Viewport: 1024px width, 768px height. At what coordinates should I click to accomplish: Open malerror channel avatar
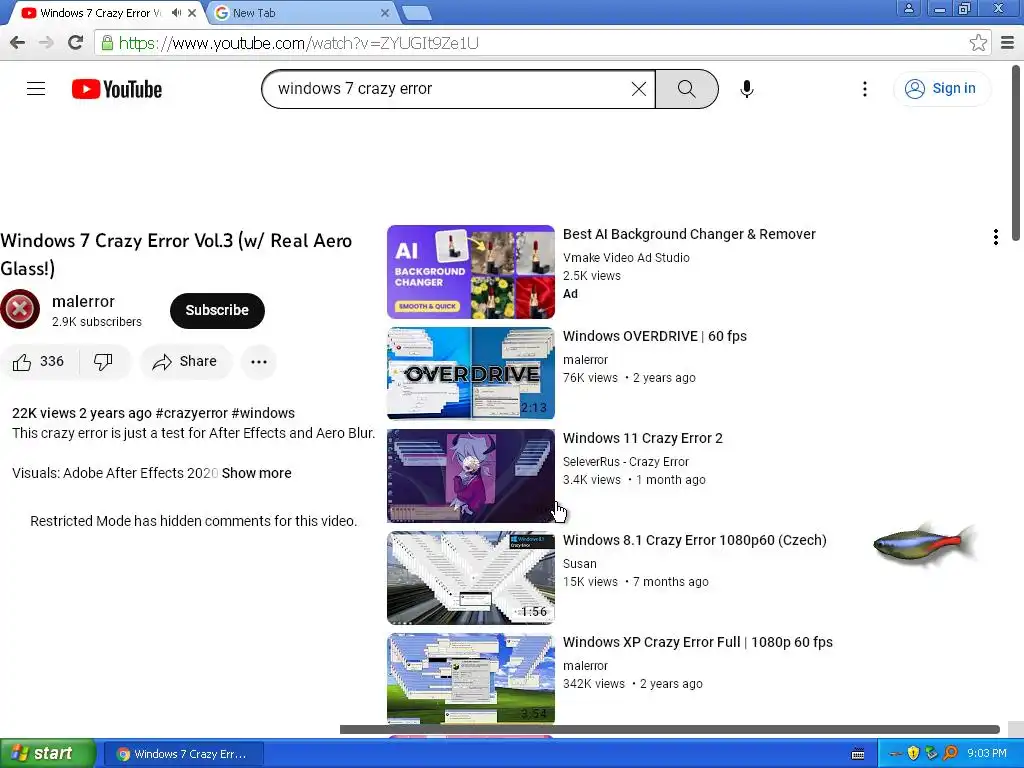pos(20,309)
